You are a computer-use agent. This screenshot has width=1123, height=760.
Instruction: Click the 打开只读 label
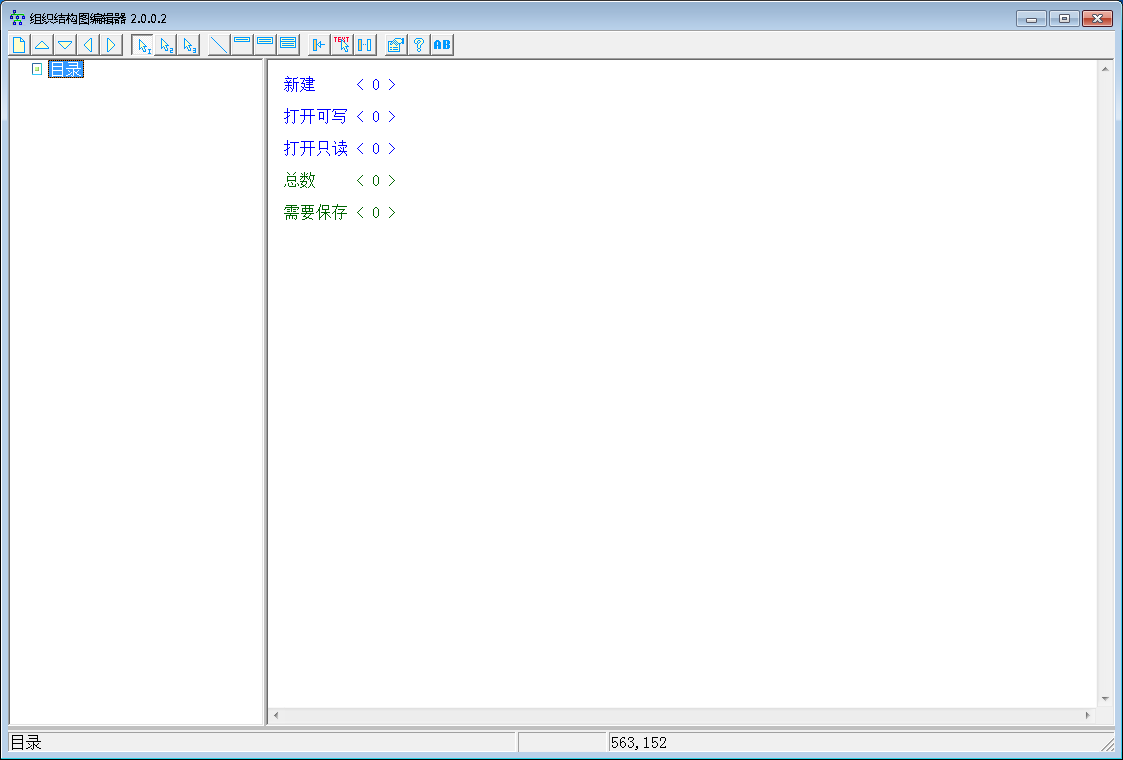click(315, 148)
